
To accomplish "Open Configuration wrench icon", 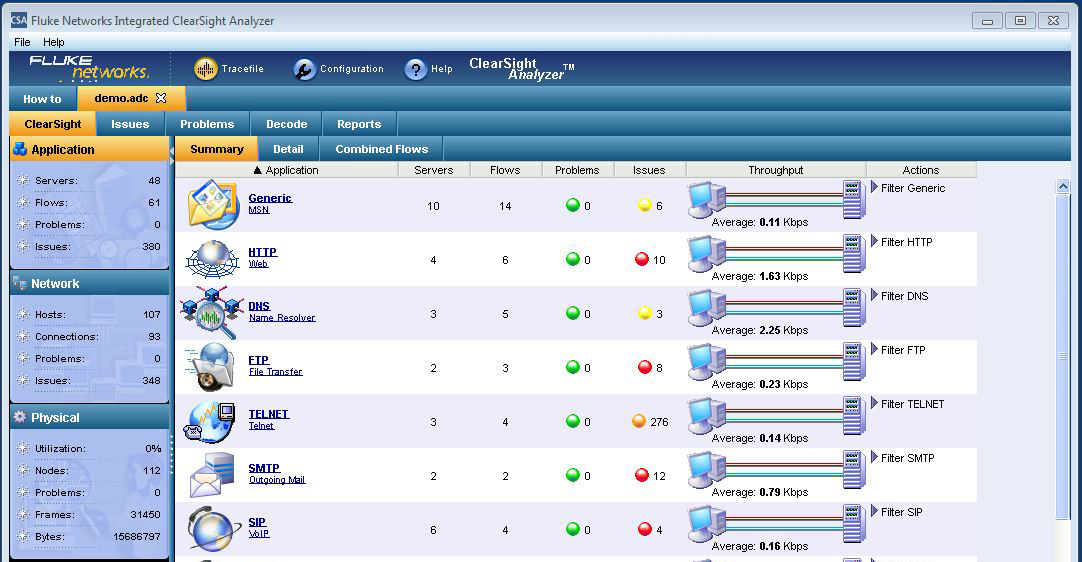I will point(304,69).
